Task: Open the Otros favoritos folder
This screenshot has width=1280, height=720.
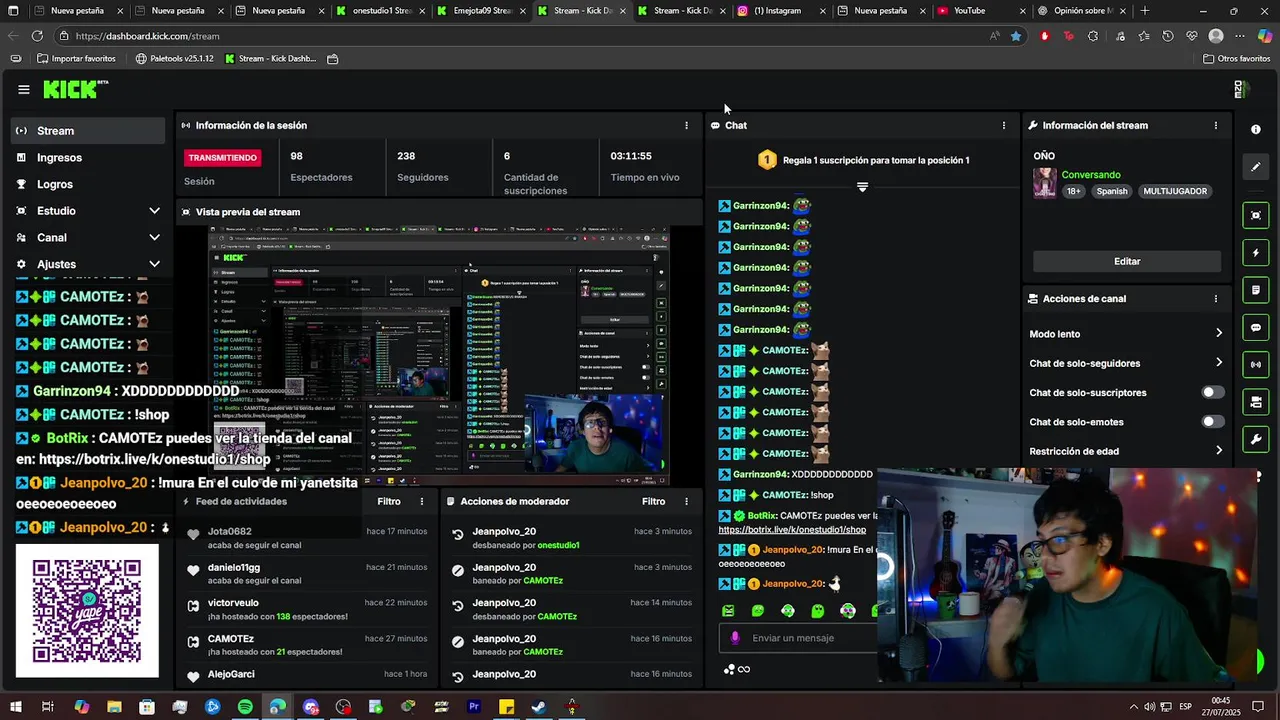Action: click(1237, 59)
